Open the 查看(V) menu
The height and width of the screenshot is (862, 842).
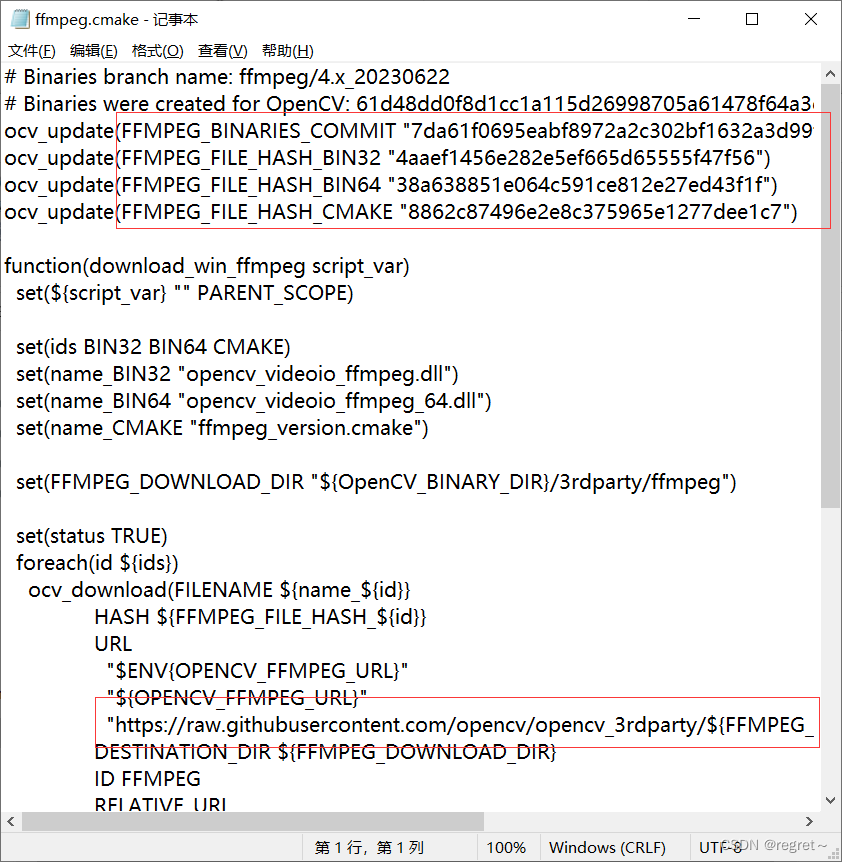[222, 51]
